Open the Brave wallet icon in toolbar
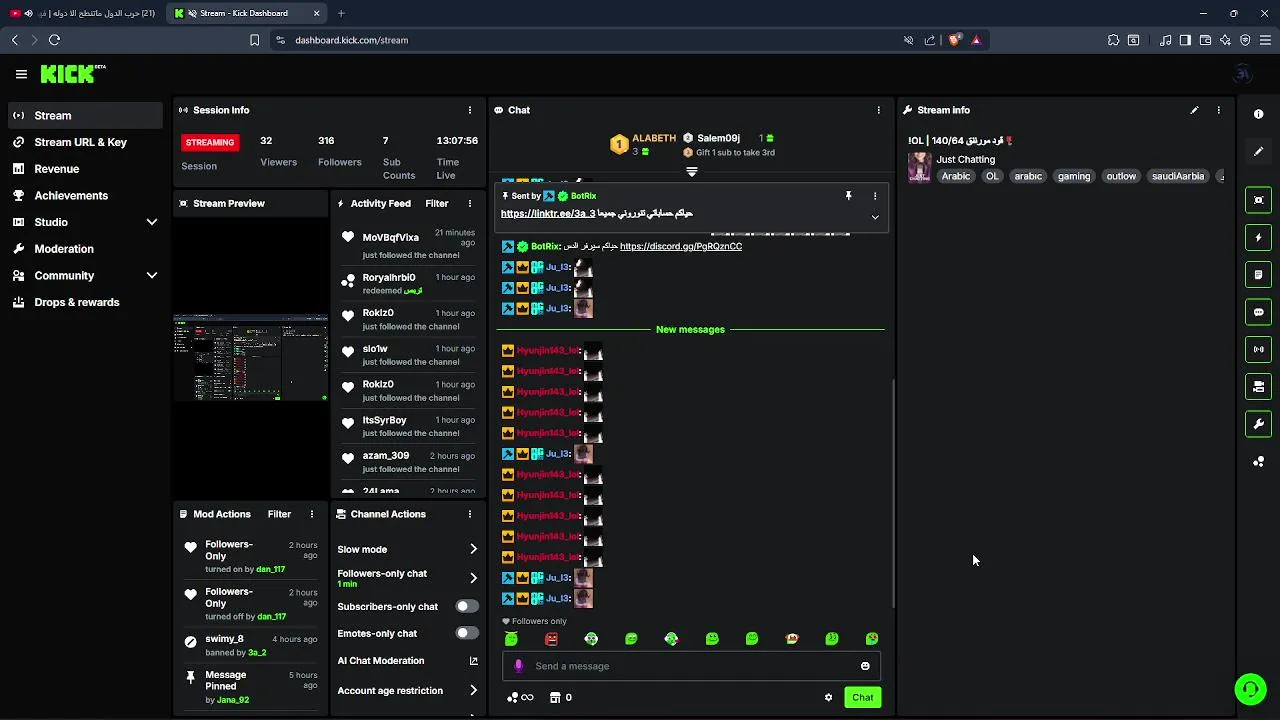 [x=1205, y=40]
